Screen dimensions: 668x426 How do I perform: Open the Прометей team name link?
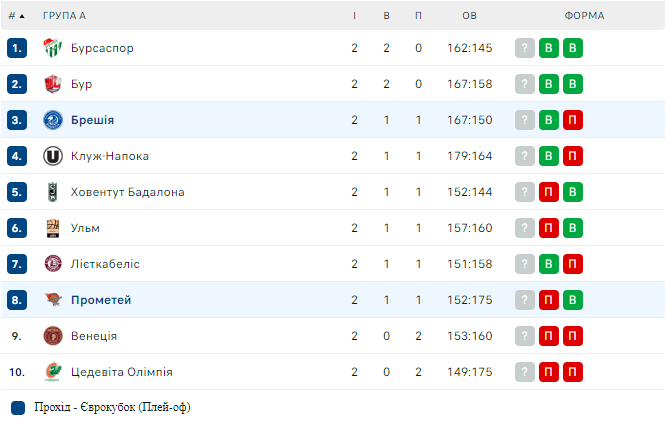tap(101, 300)
